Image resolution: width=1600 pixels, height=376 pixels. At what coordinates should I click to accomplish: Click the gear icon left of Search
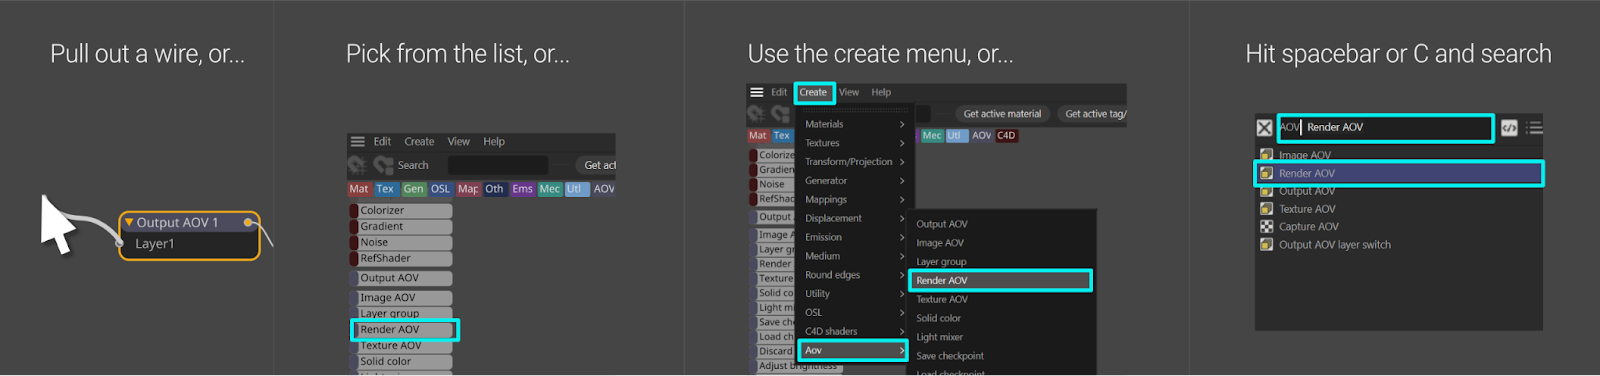(357, 165)
